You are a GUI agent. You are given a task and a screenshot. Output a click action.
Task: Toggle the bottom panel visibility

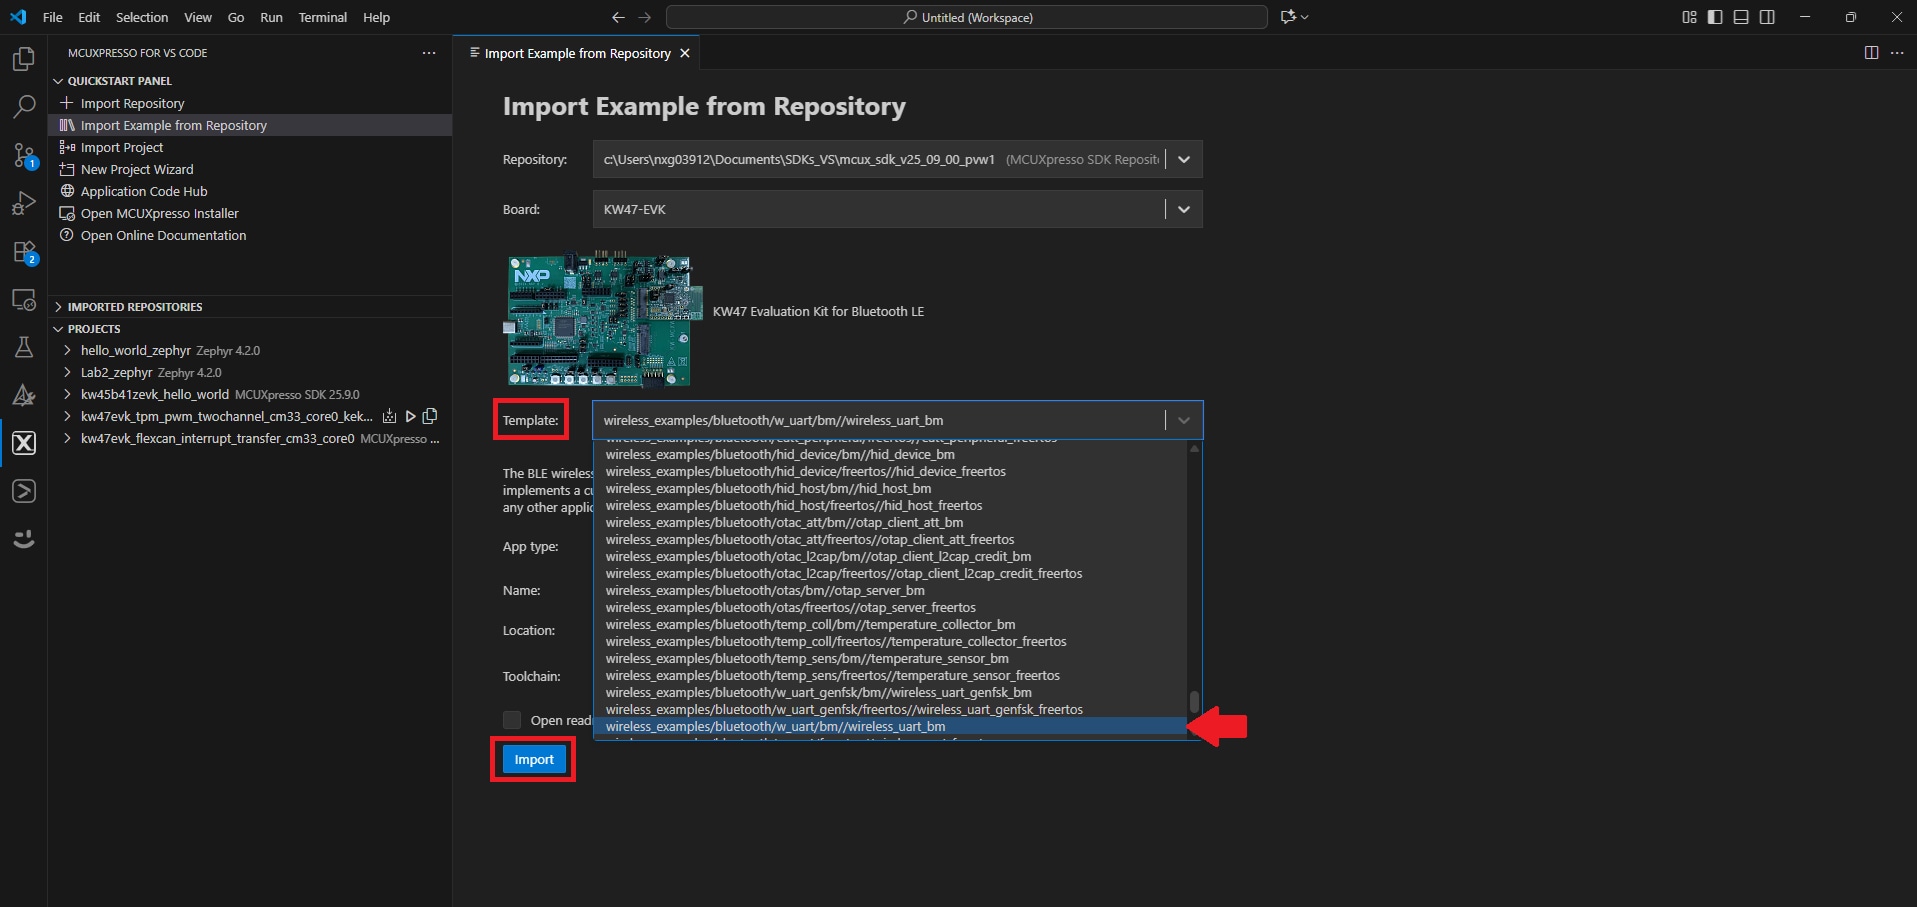[1741, 17]
